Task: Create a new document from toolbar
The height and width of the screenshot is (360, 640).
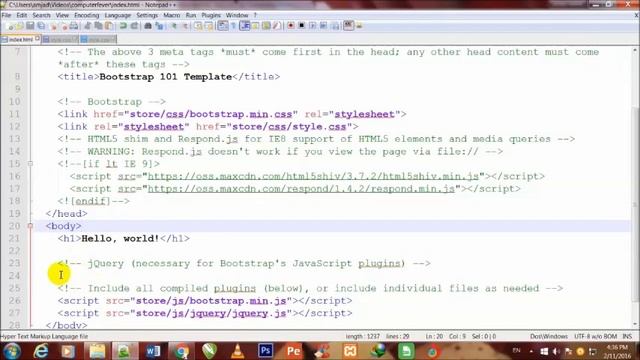Action: click(10, 26)
